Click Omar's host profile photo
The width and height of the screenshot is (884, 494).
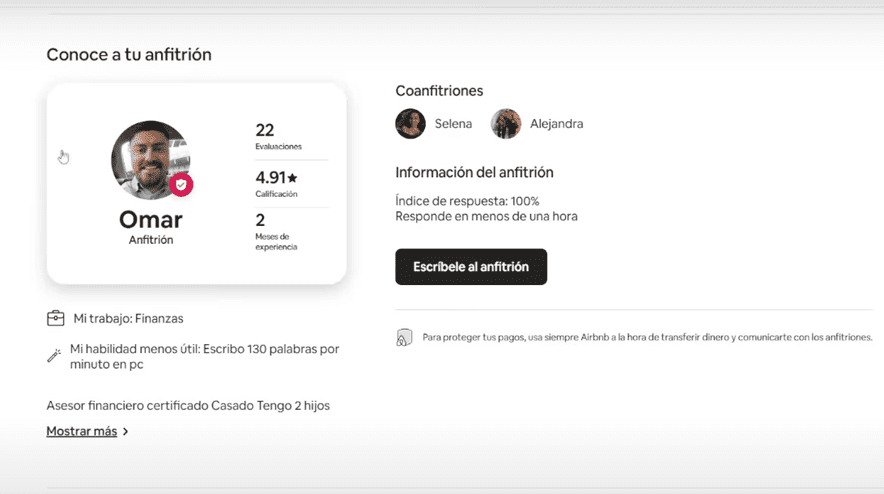coord(149,159)
